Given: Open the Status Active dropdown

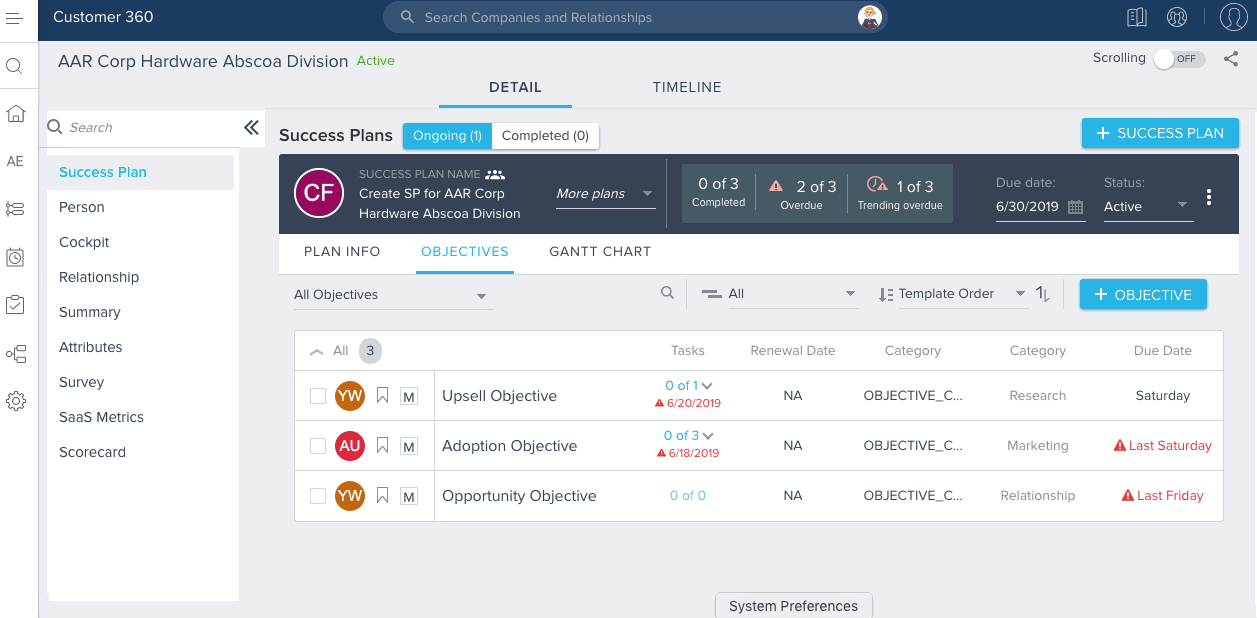Looking at the screenshot, I should click(x=1148, y=206).
